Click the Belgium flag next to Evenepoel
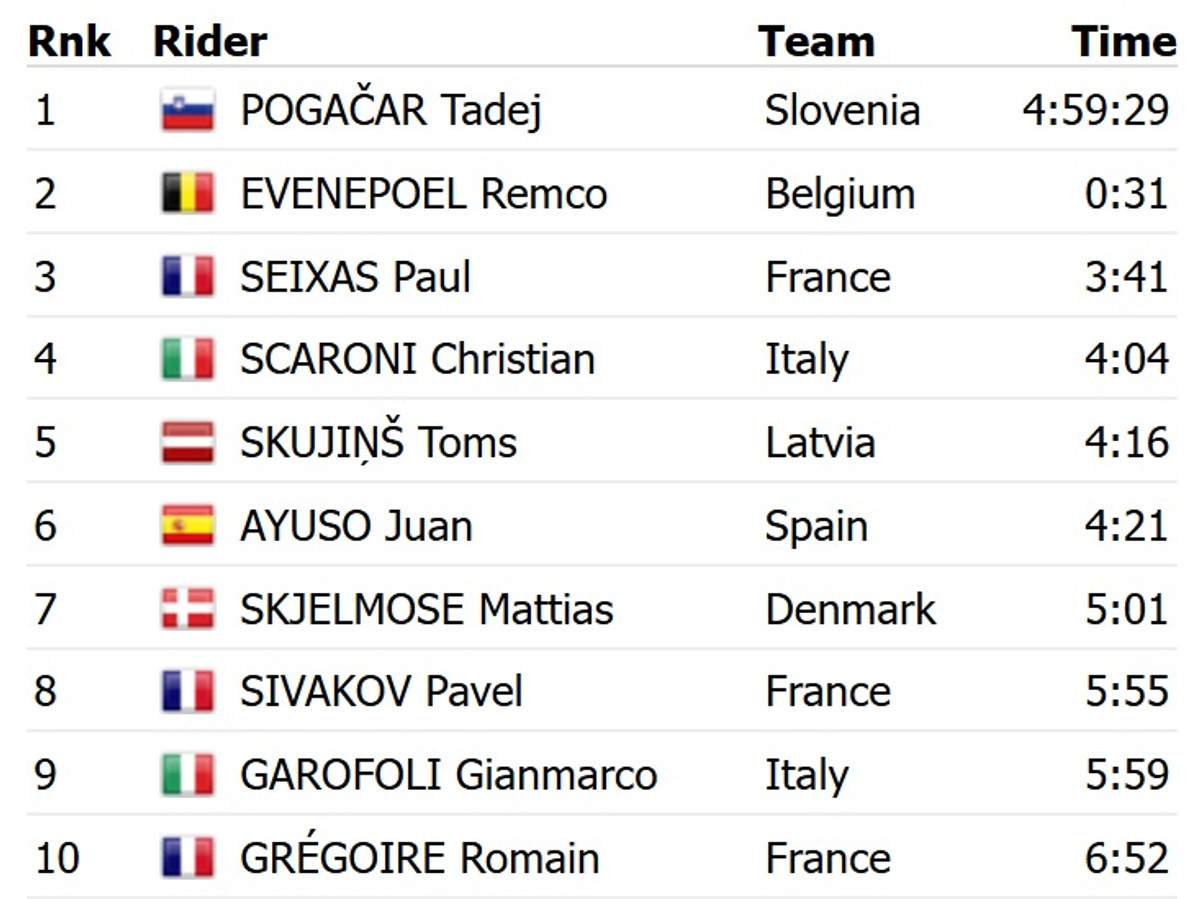 [x=188, y=193]
